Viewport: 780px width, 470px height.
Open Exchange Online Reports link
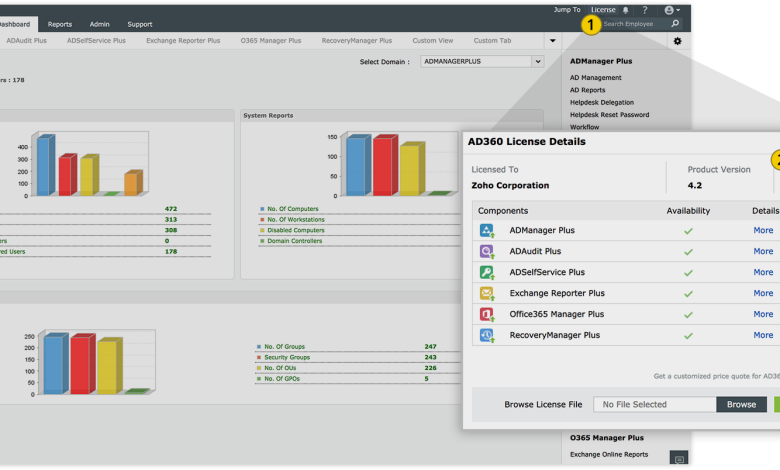click(609, 454)
